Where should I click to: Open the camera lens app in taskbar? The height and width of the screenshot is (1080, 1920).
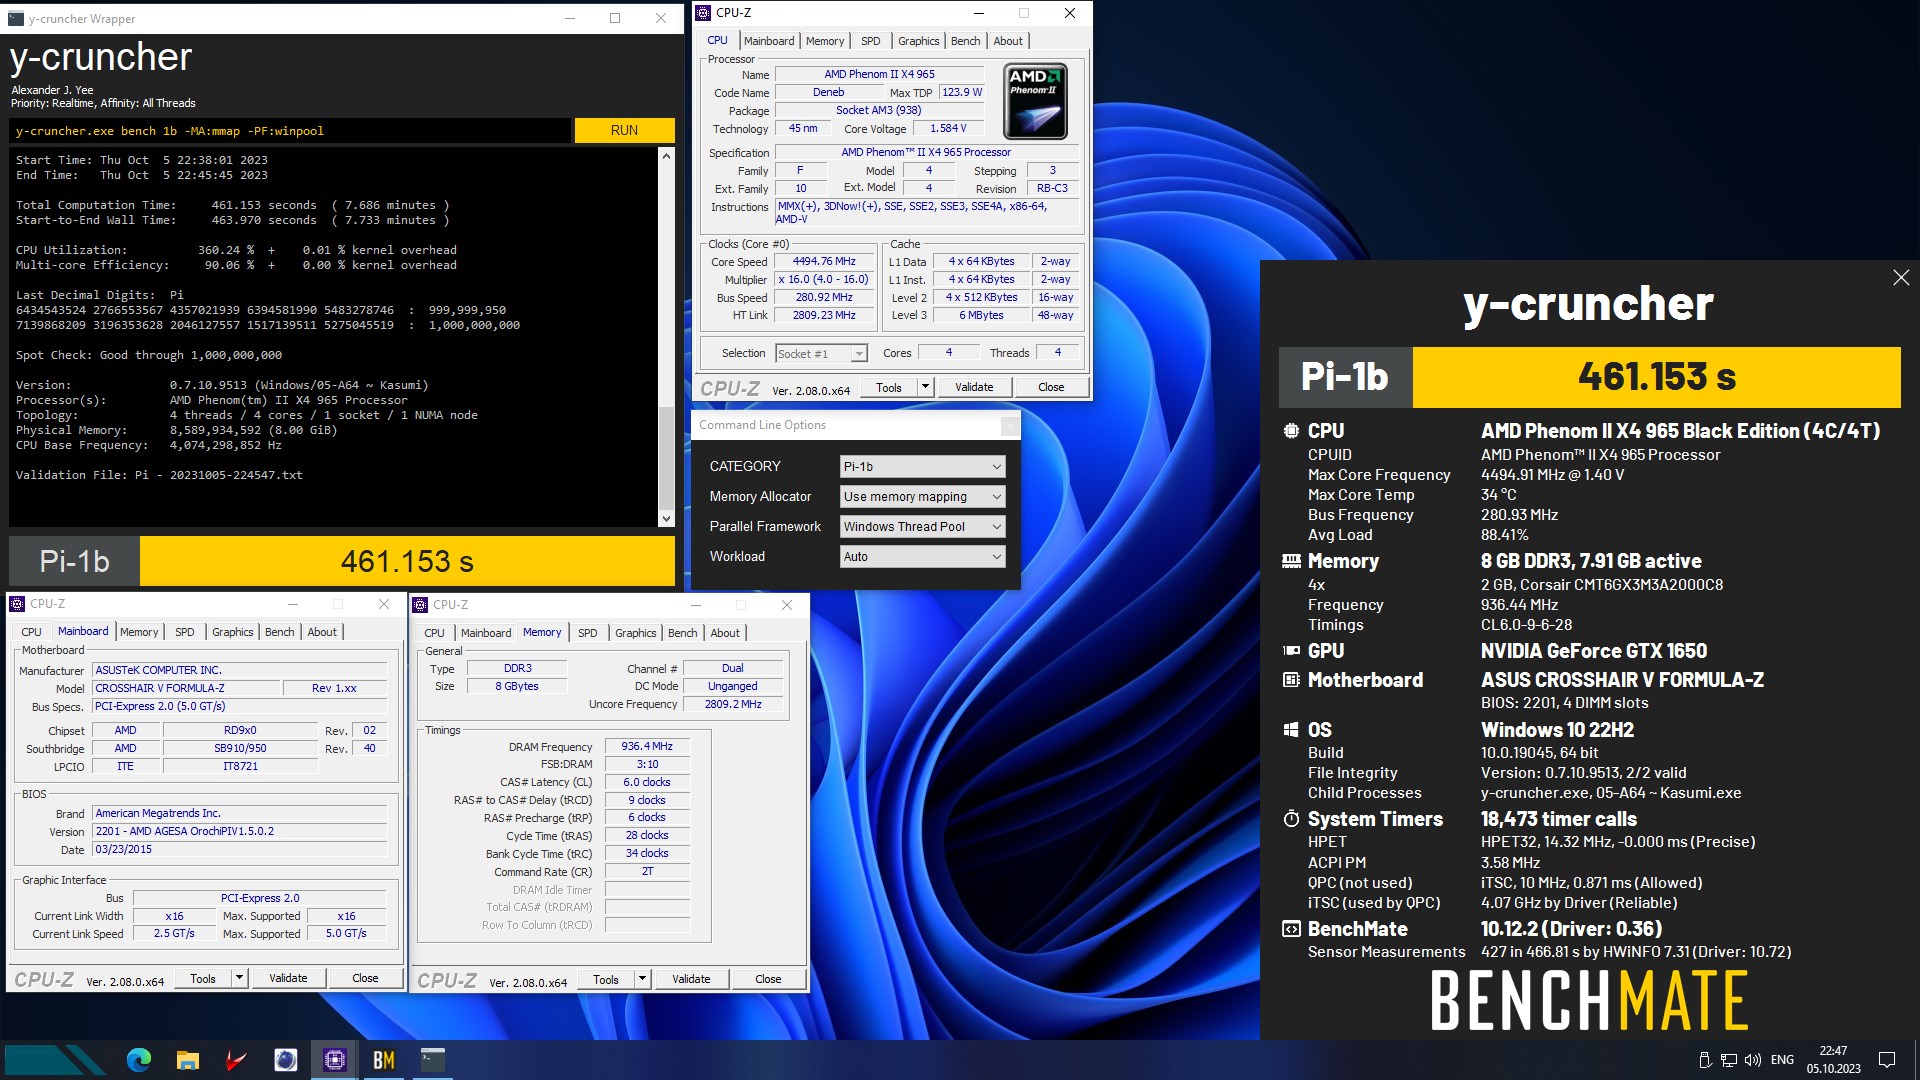(286, 1060)
